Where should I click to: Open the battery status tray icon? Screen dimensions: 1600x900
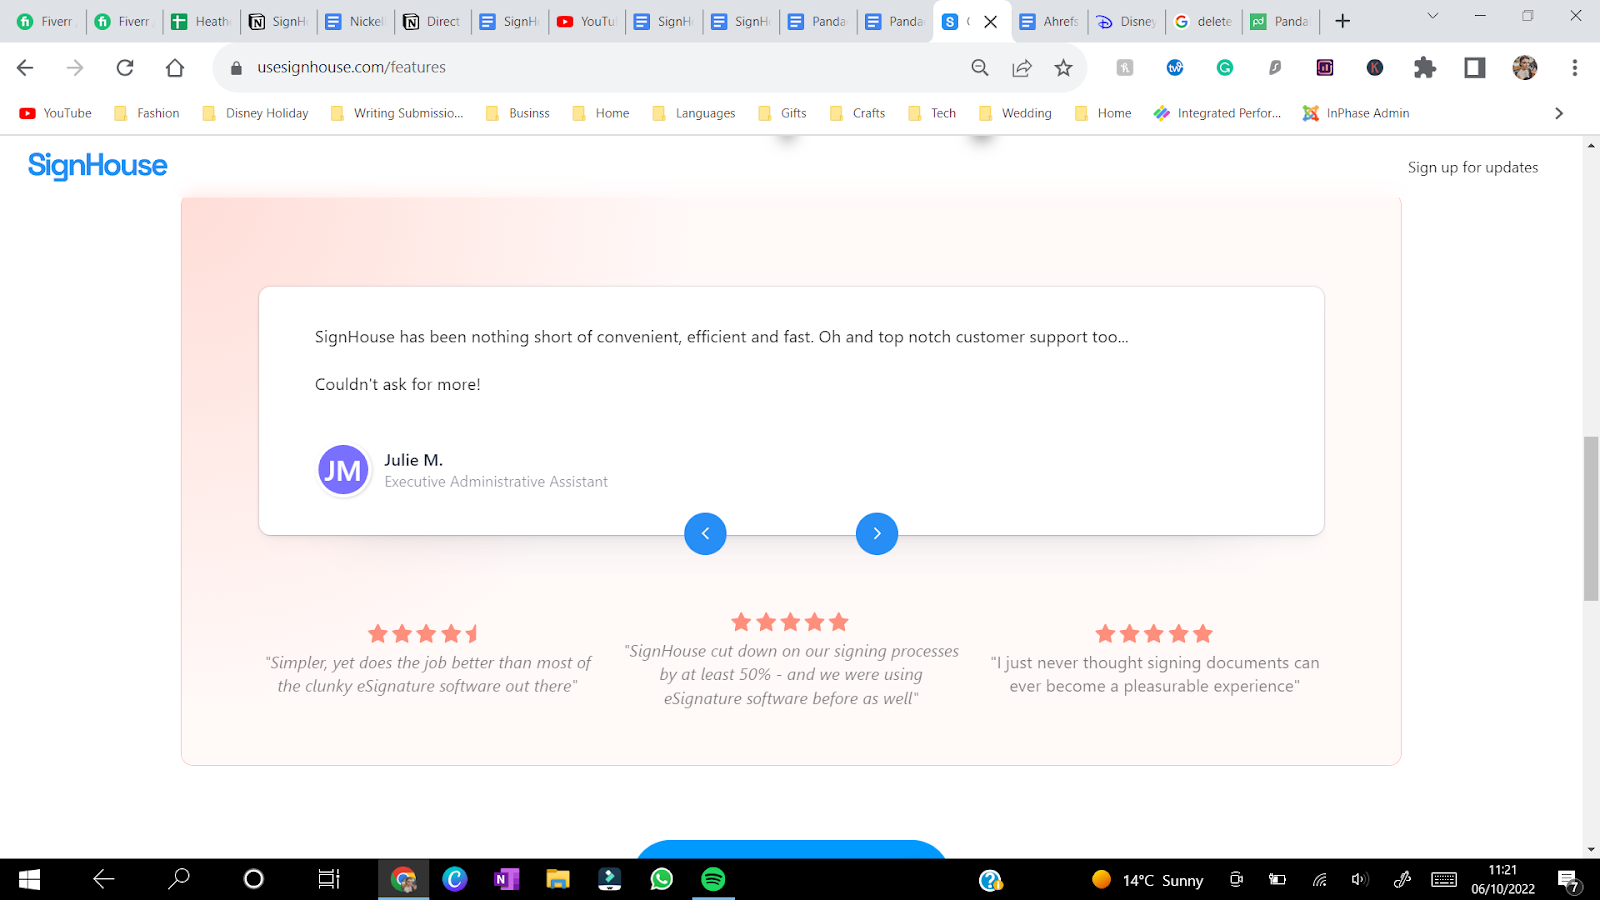1277,880
